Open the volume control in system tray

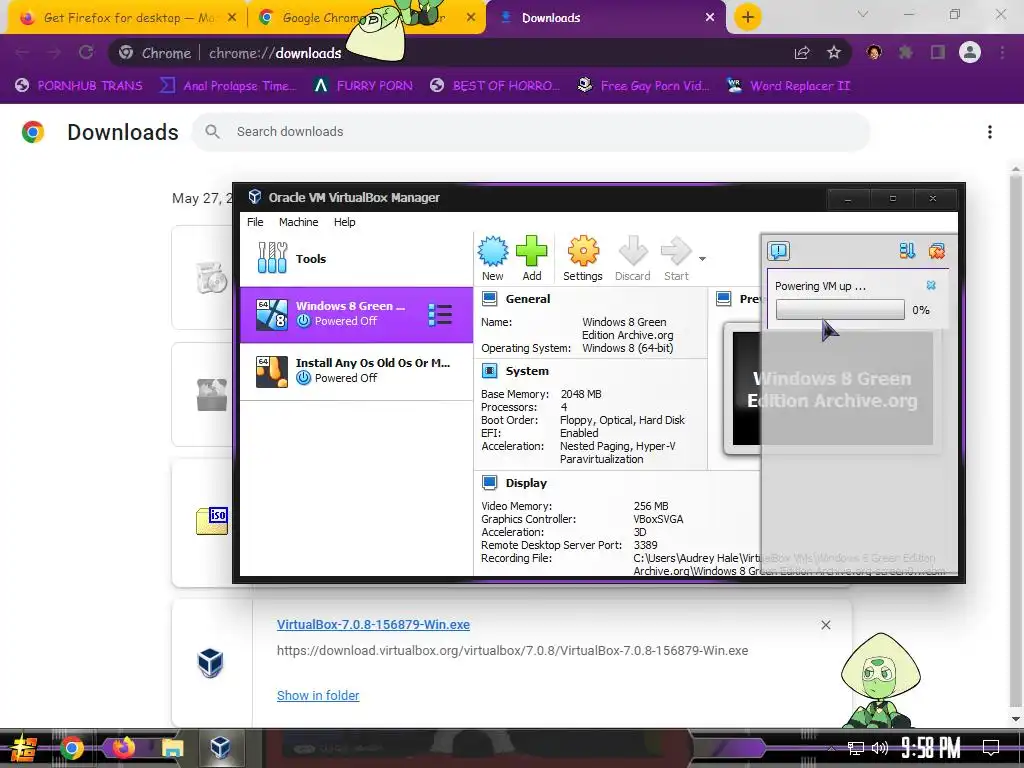(879, 748)
